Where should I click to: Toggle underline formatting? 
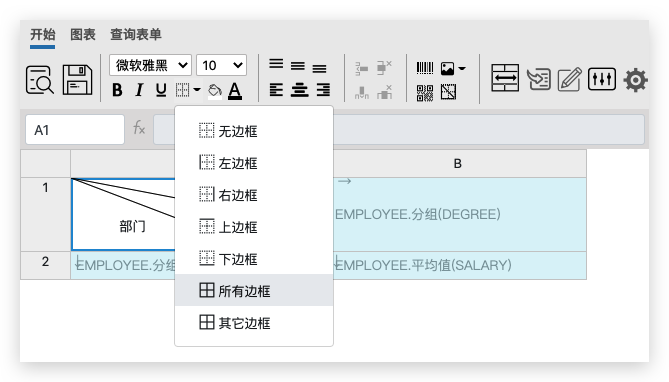(161, 90)
